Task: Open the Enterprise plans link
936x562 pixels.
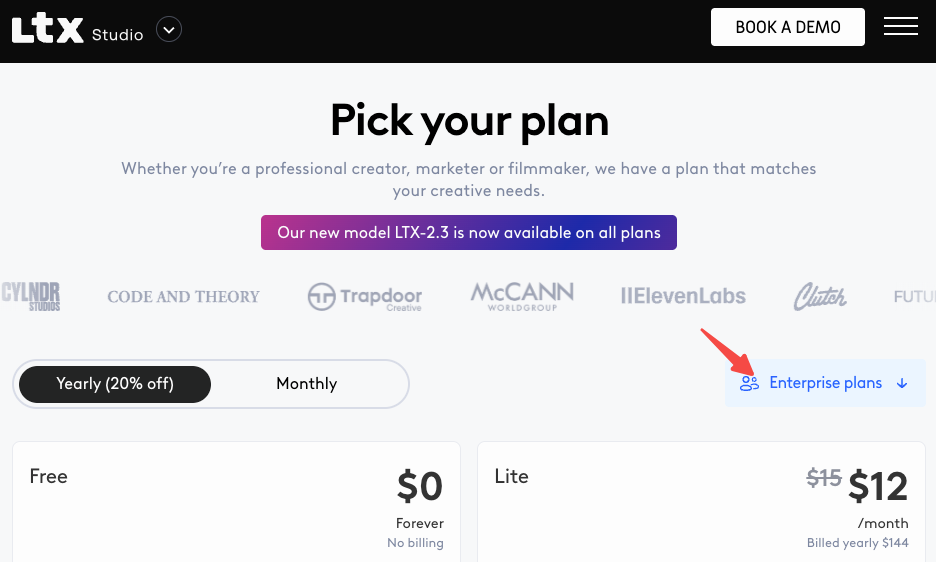Action: pyautogui.click(x=825, y=383)
